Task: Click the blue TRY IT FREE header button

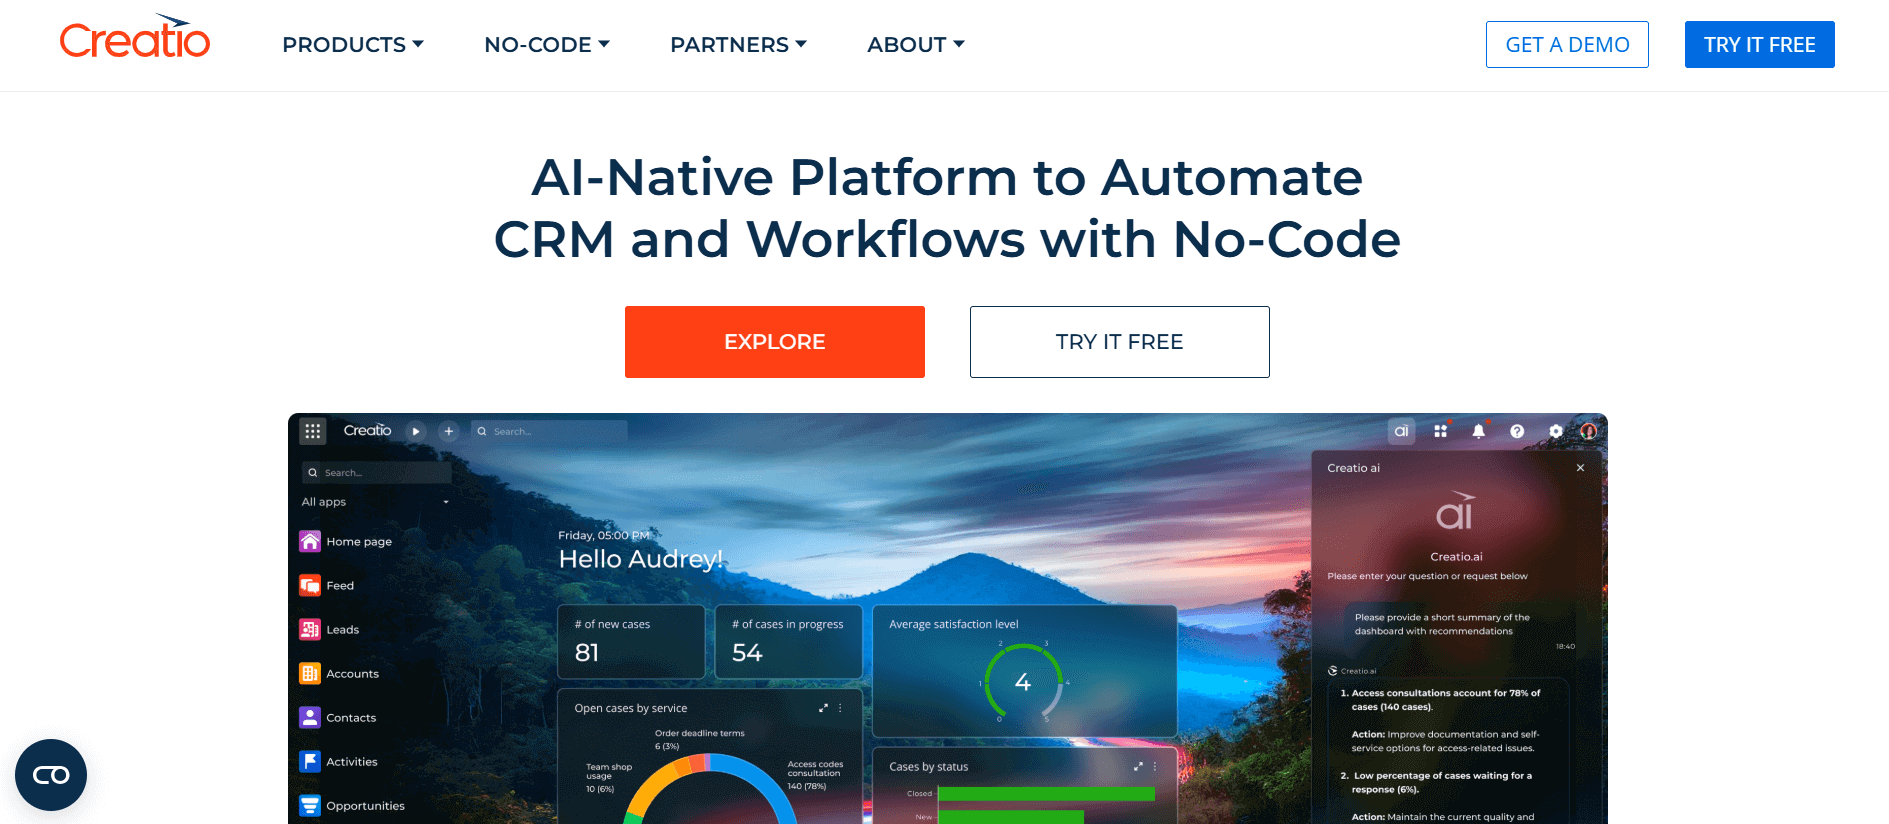Action: (1760, 45)
